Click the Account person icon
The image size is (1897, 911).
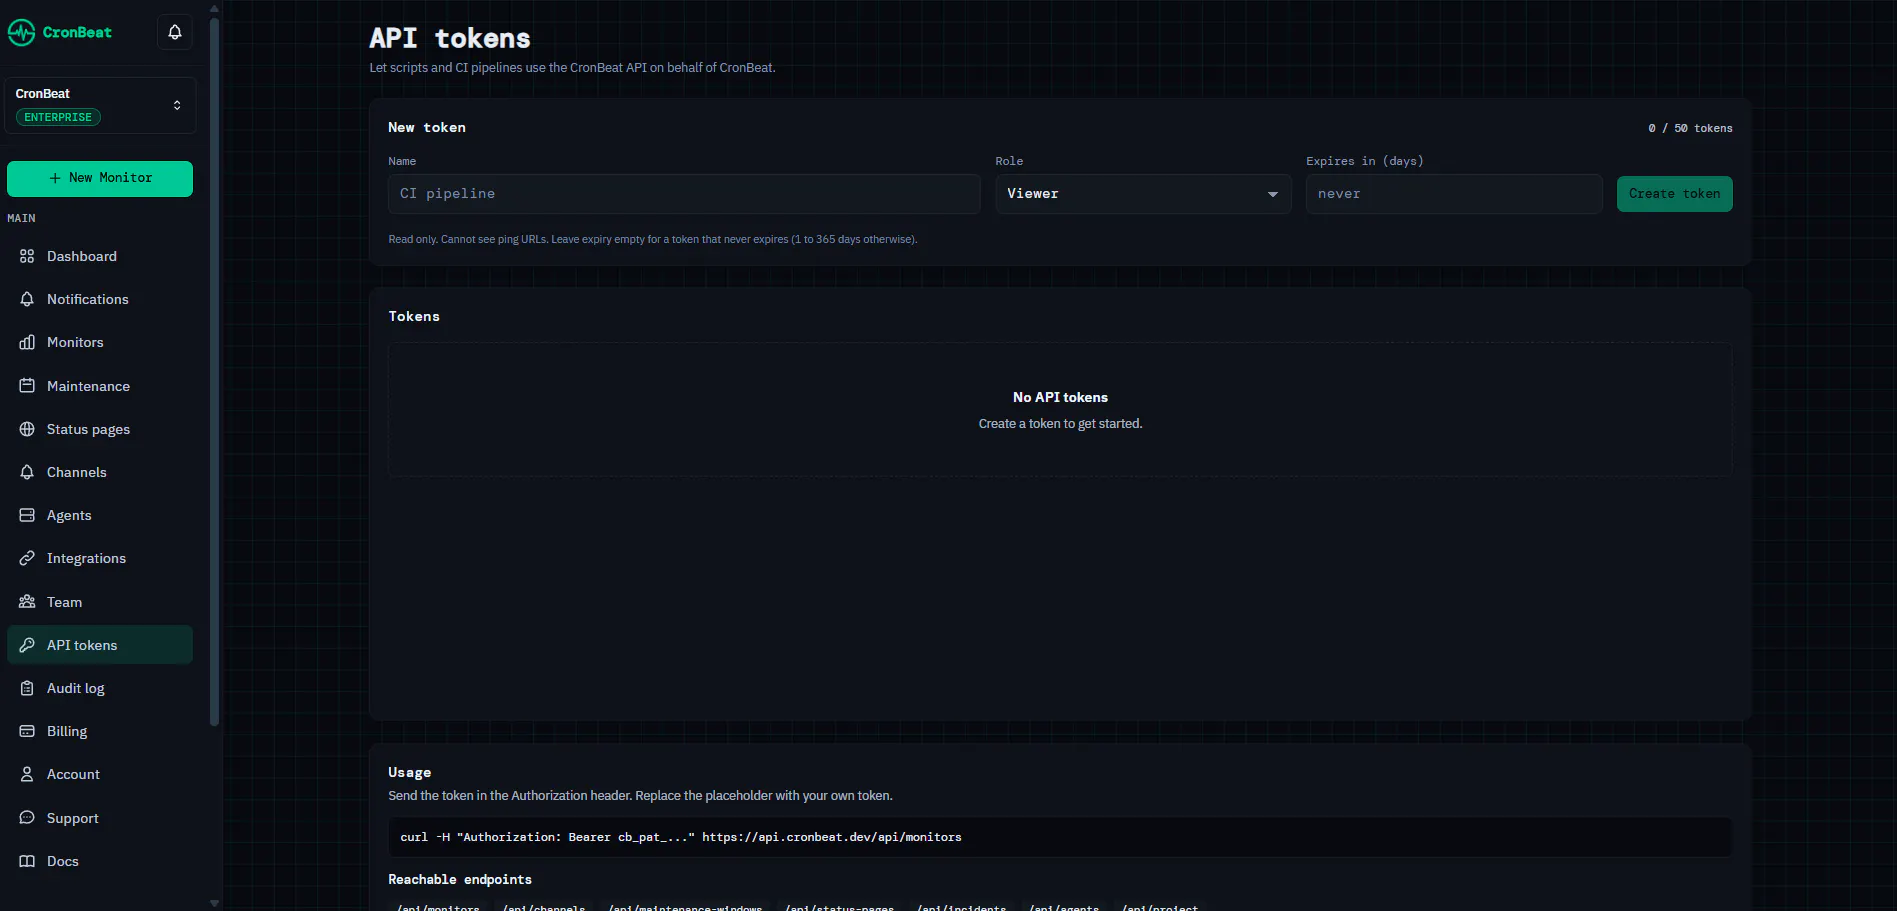[x=27, y=774]
